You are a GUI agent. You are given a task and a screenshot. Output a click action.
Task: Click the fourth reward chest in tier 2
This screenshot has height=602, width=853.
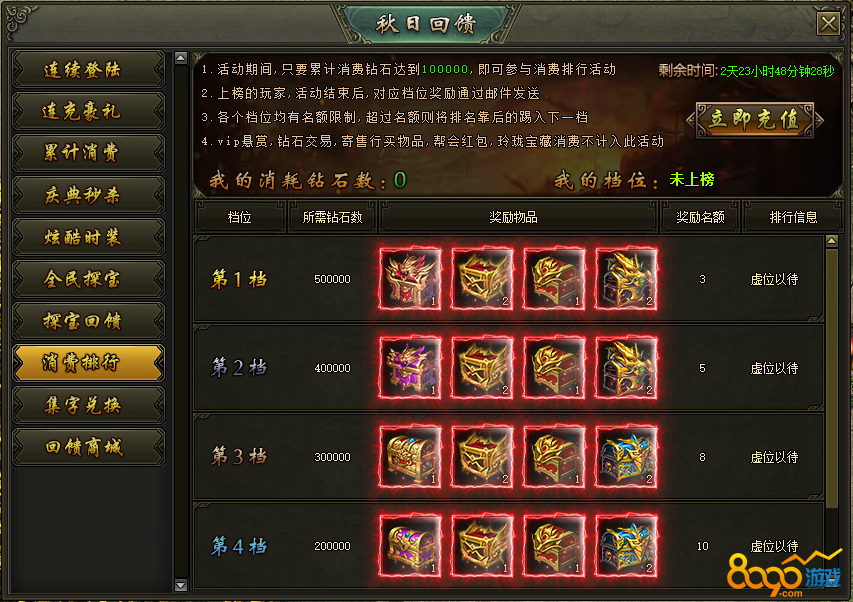pyautogui.click(x=626, y=368)
